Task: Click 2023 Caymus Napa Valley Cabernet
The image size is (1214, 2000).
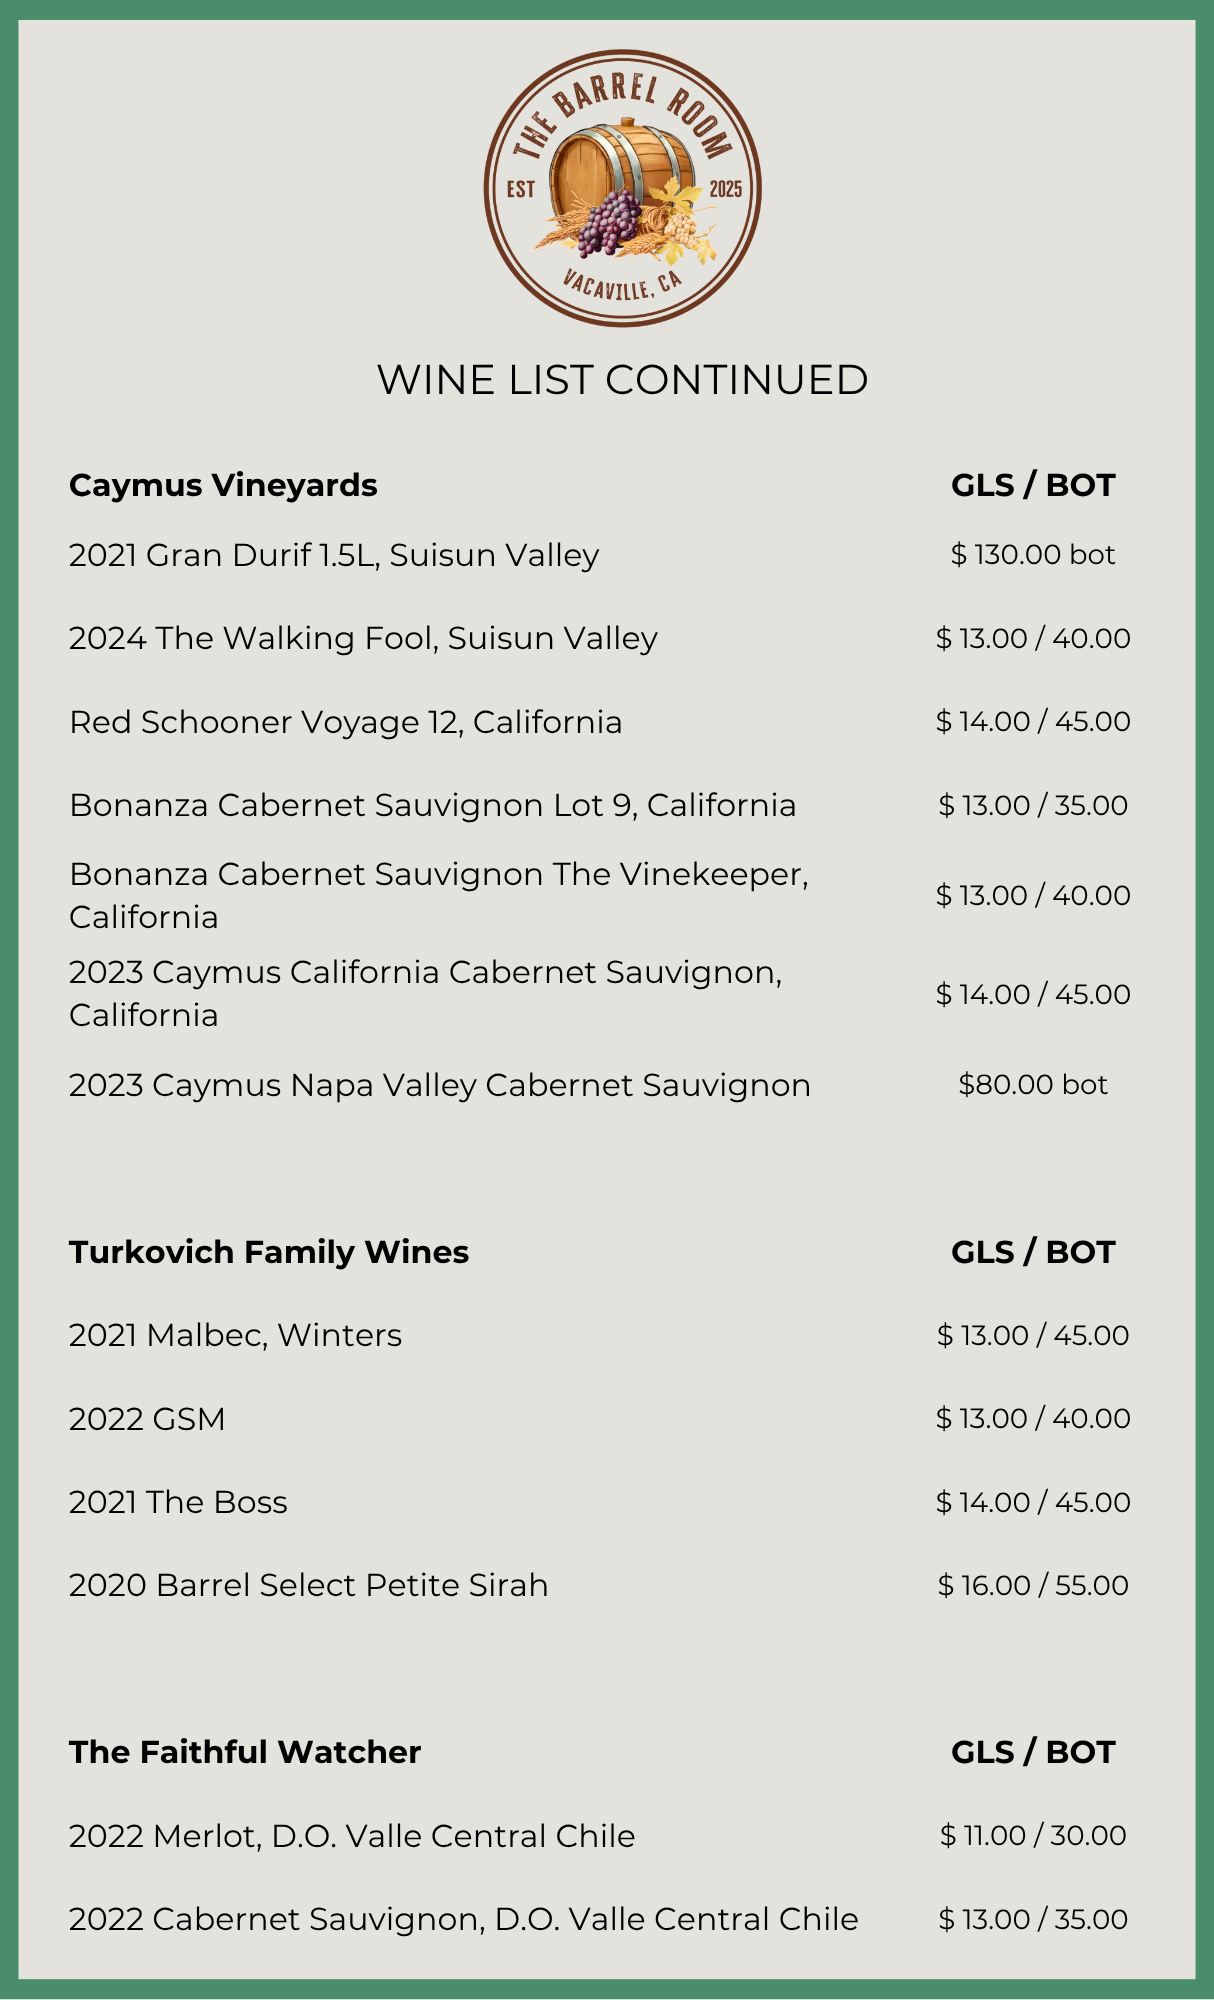Action: [x=439, y=1085]
